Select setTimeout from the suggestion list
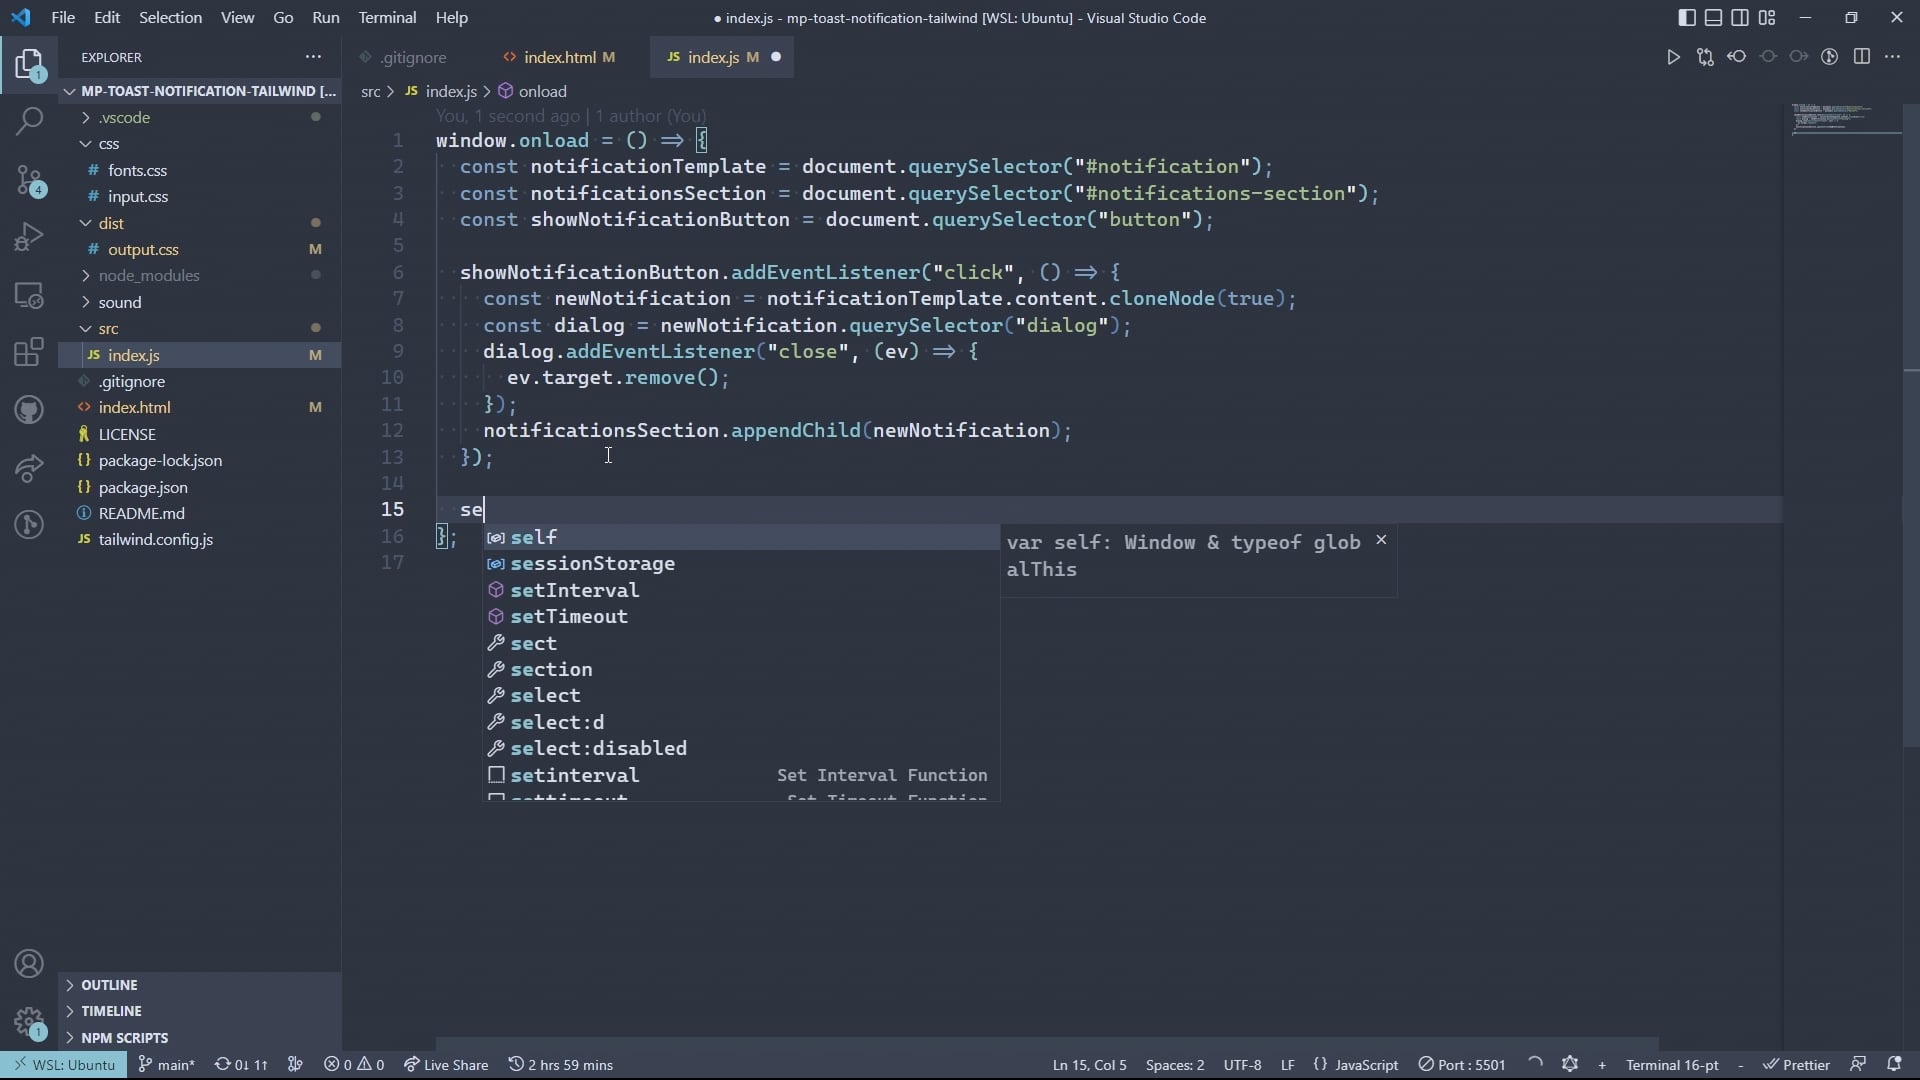 (568, 616)
